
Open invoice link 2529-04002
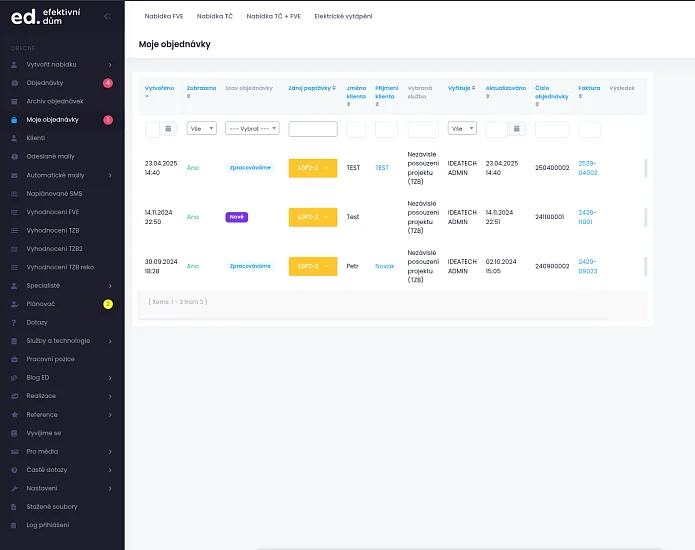pos(588,168)
